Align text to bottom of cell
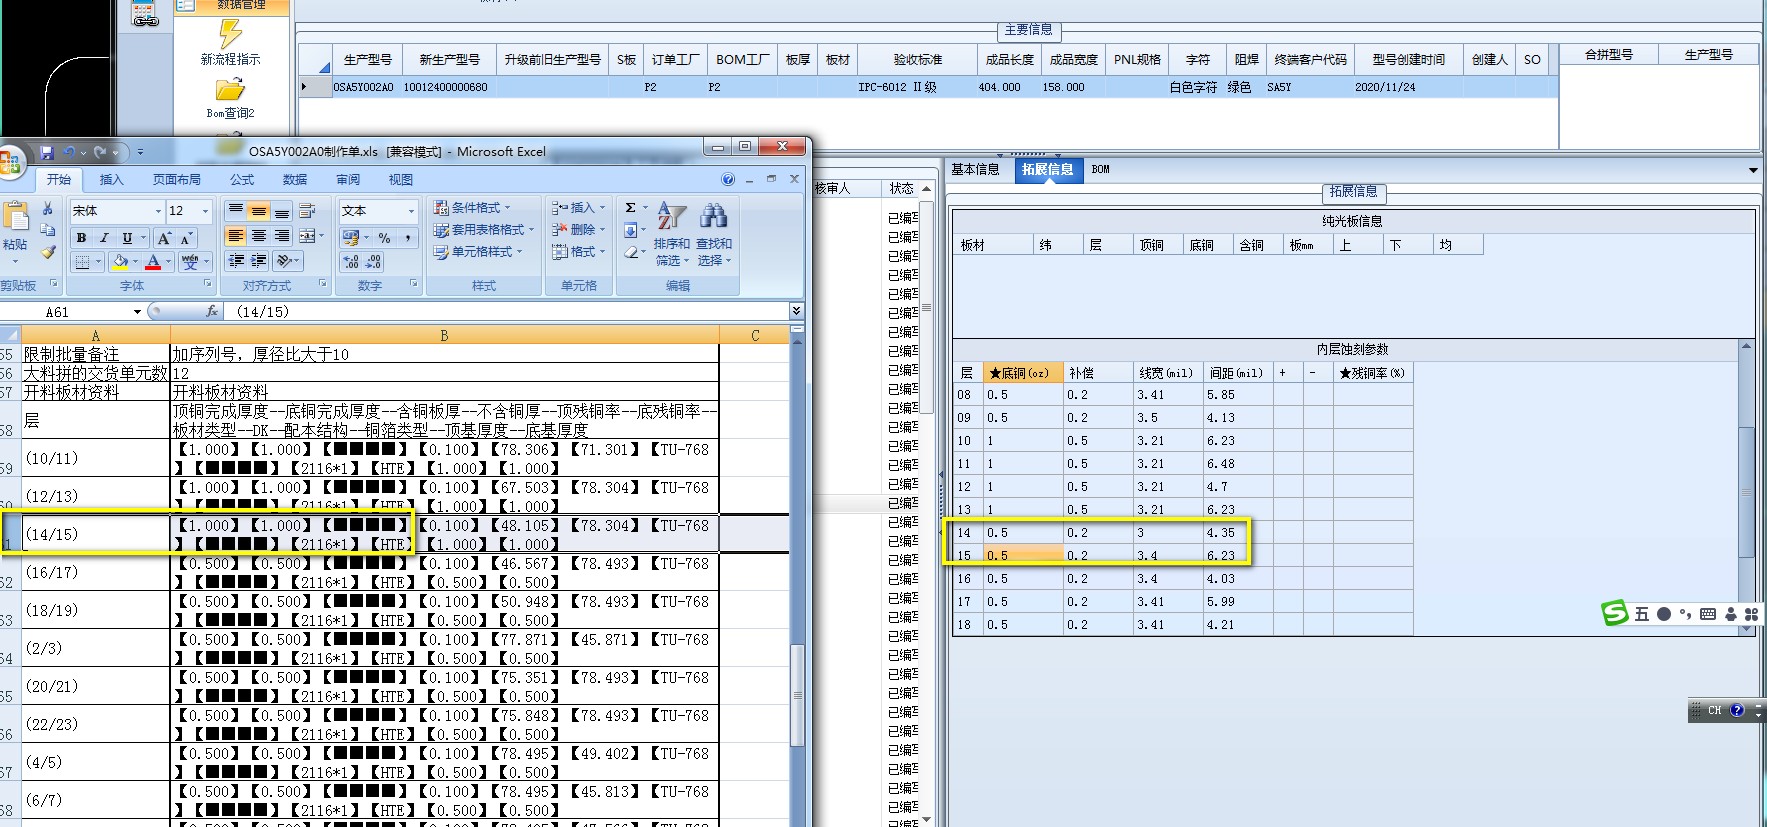 click(282, 210)
